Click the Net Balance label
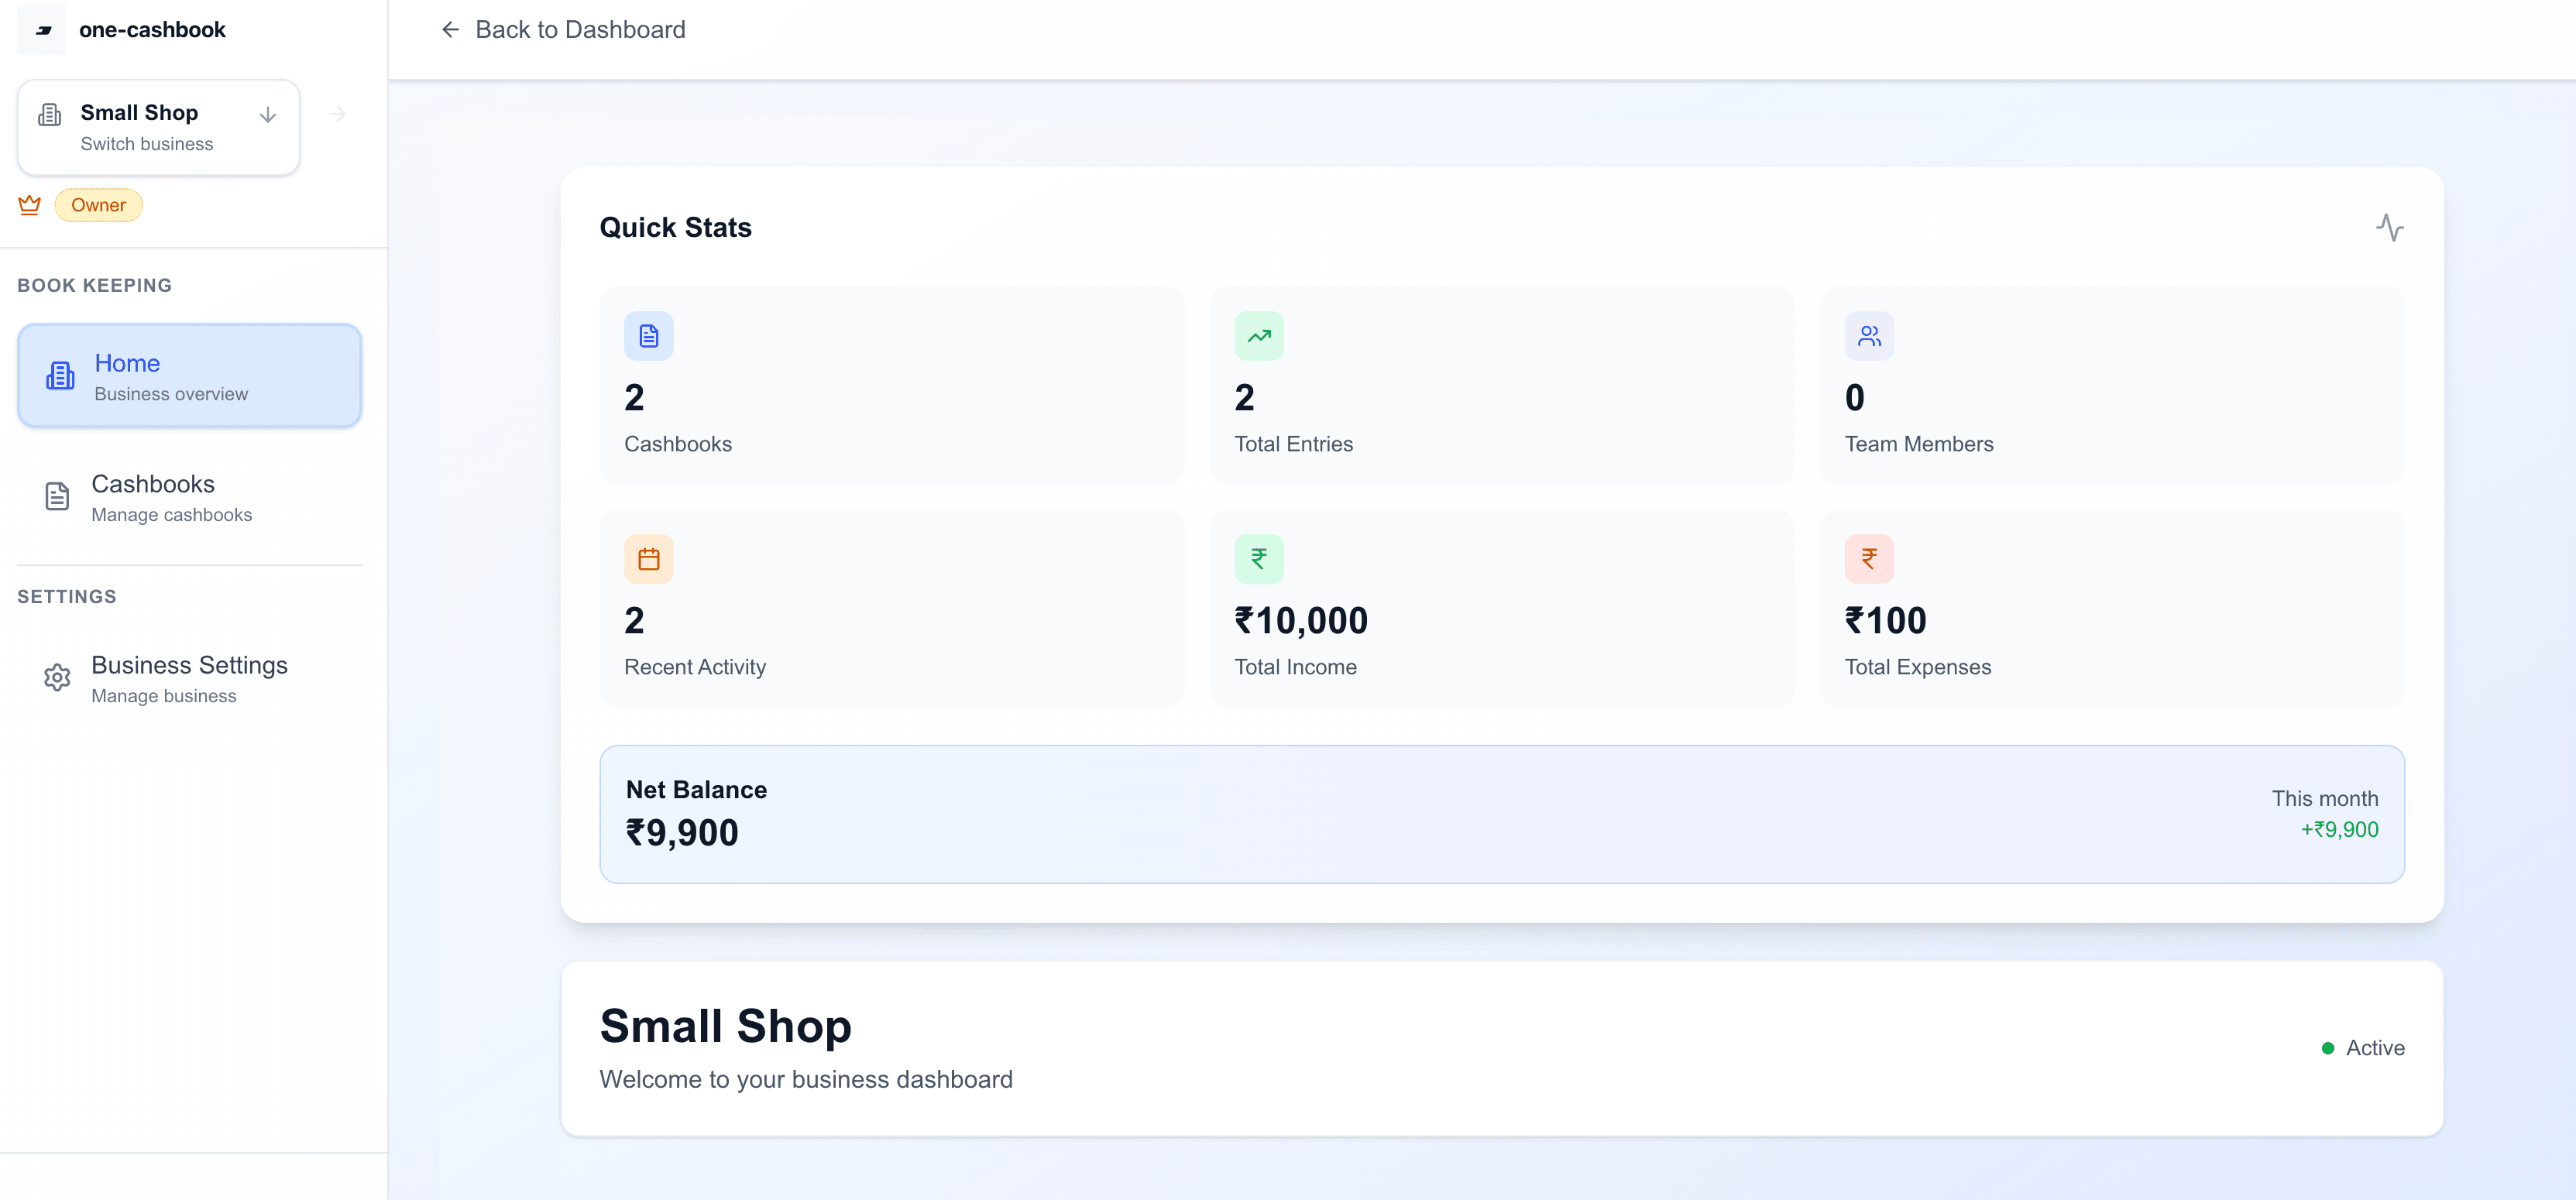This screenshot has width=2576, height=1200. (696, 790)
